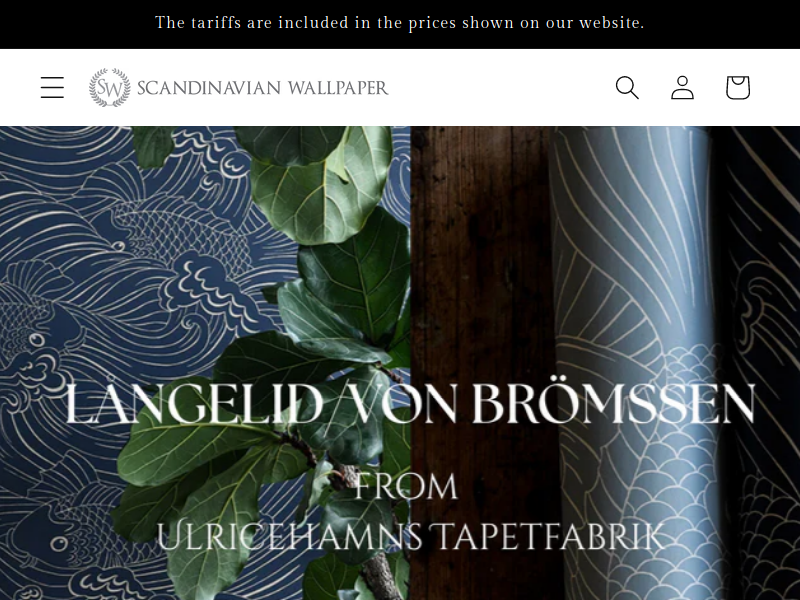
Task: Click the Ulricehamns Tapetfabrik subtitle
Action: [x=410, y=536]
